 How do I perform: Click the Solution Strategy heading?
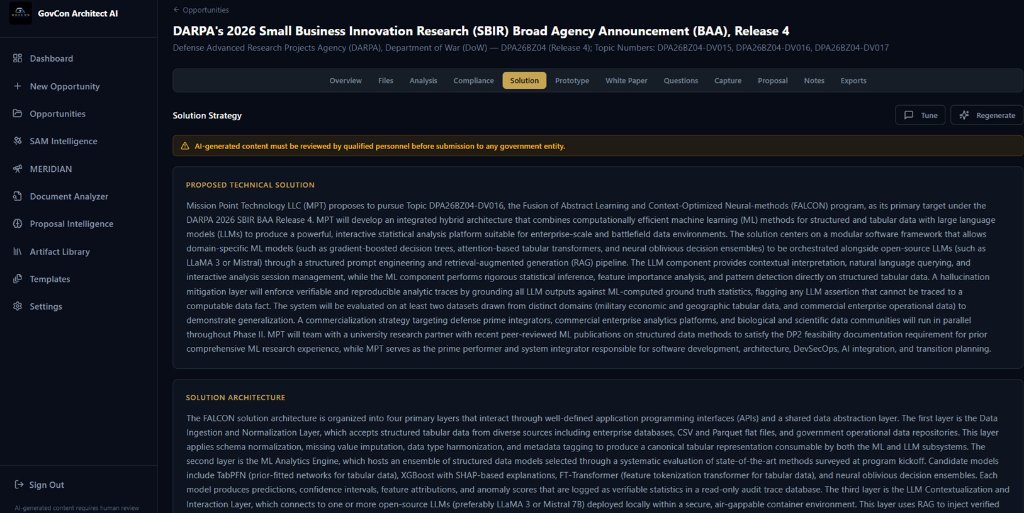pyautogui.click(x=207, y=116)
